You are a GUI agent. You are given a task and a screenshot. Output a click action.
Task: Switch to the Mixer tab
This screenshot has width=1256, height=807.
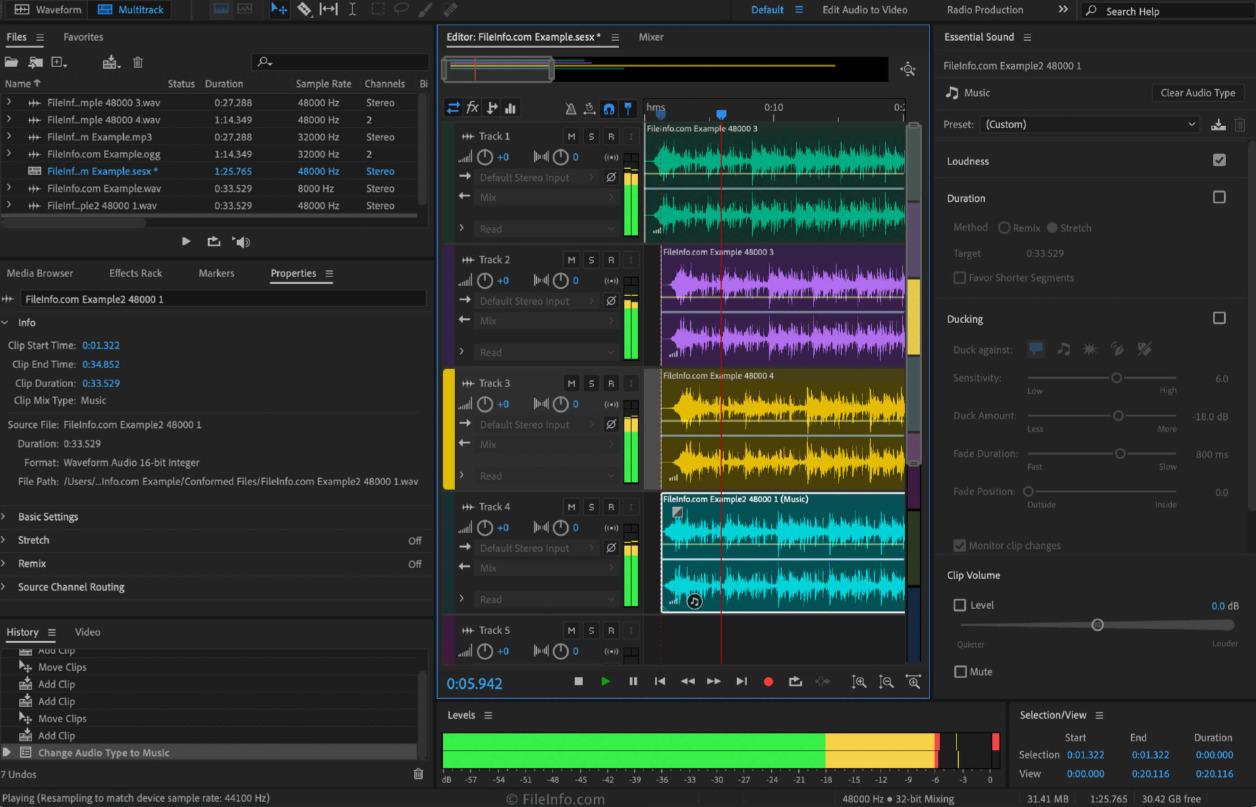[x=651, y=37]
